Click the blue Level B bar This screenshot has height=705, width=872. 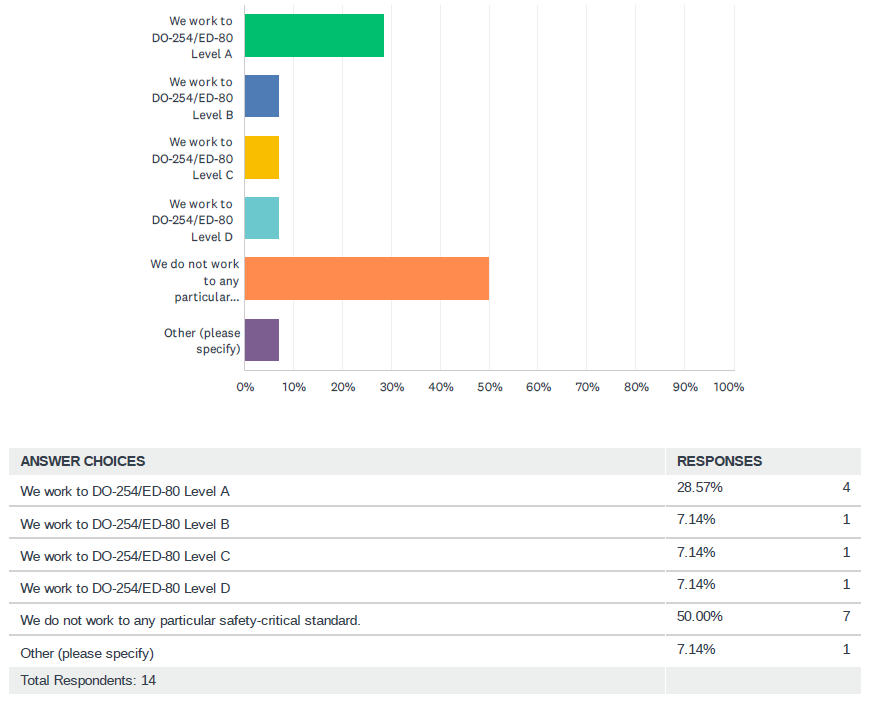(x=262, y=96)
